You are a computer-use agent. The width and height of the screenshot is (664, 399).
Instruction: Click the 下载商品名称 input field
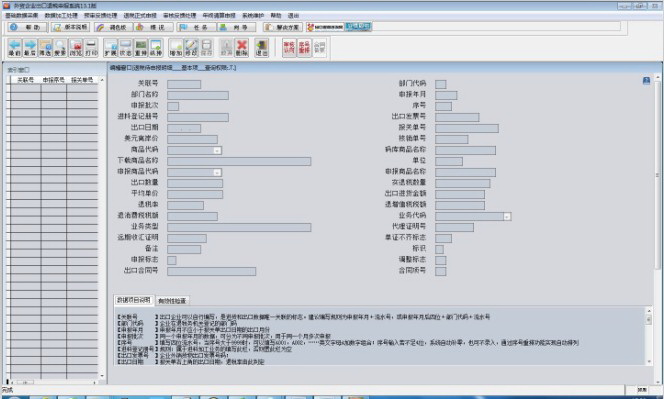239,161
